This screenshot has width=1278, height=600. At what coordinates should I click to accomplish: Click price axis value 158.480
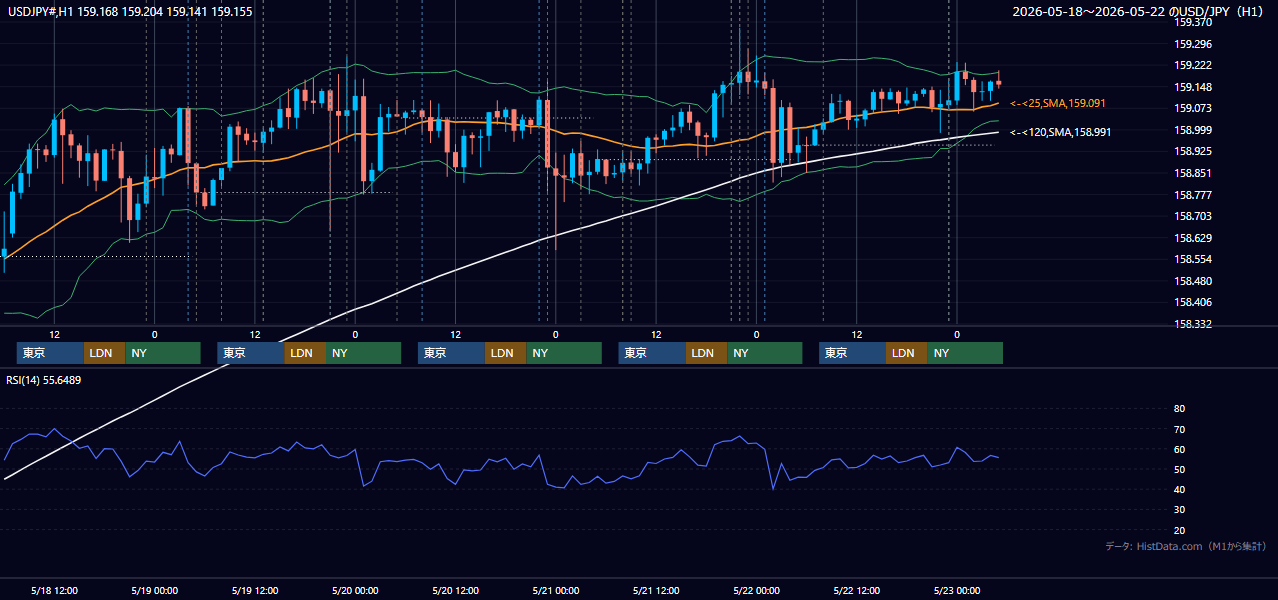[x=1193, y=281]
